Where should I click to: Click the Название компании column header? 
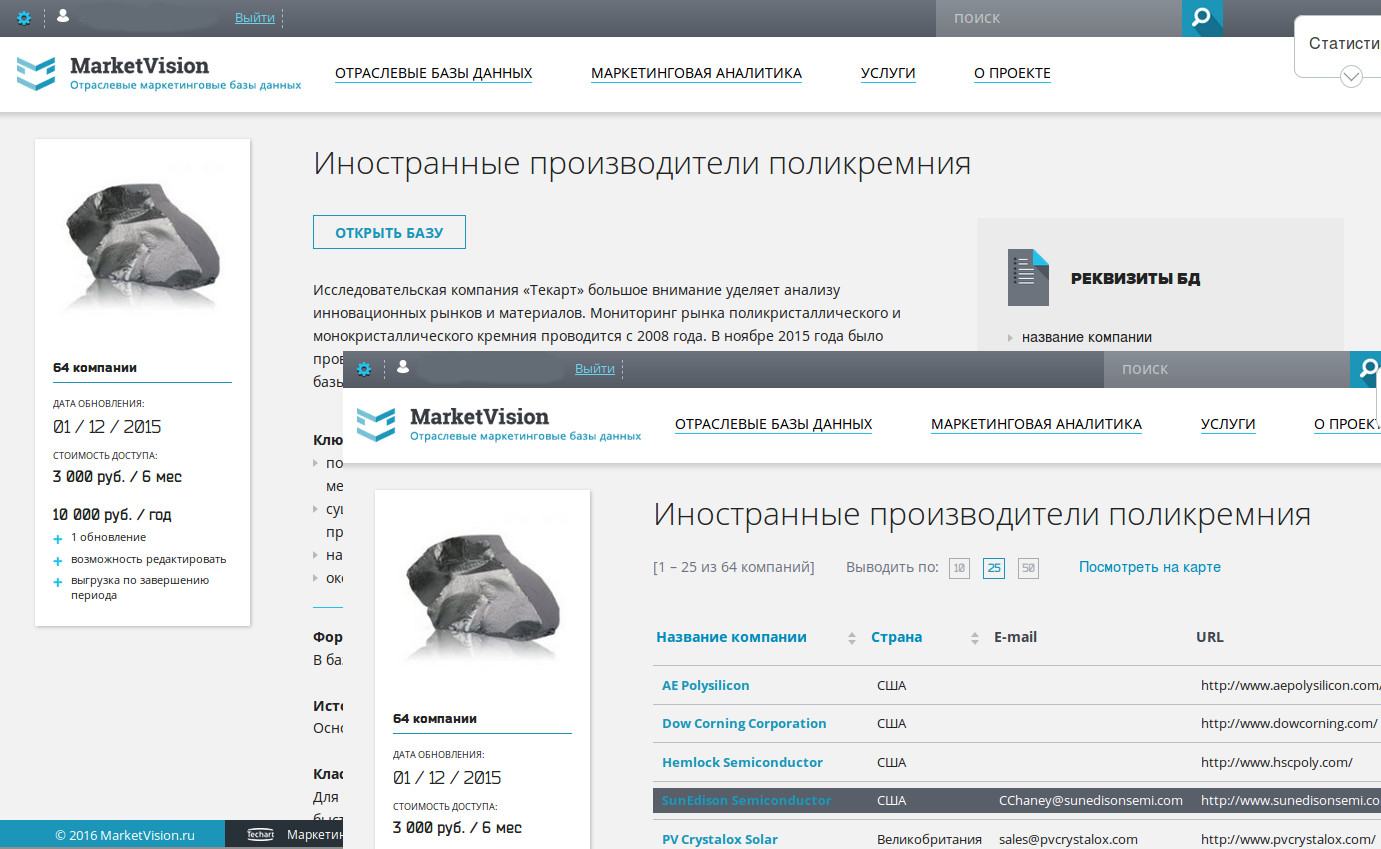click(x=731, y=637)
